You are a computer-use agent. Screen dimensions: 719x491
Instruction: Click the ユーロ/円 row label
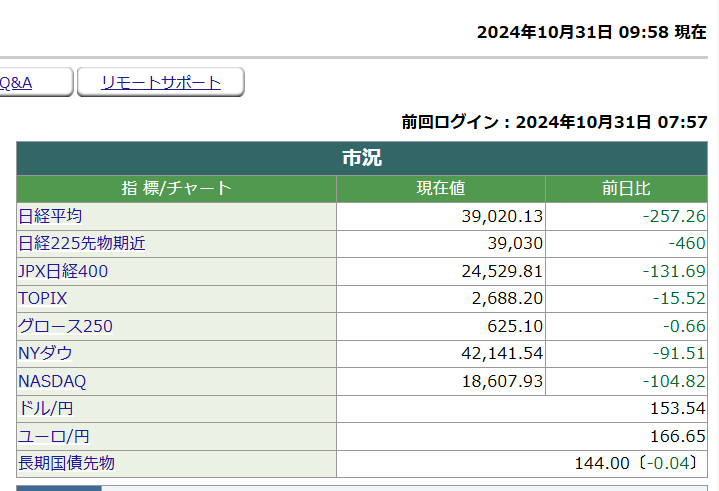(53, 436)
